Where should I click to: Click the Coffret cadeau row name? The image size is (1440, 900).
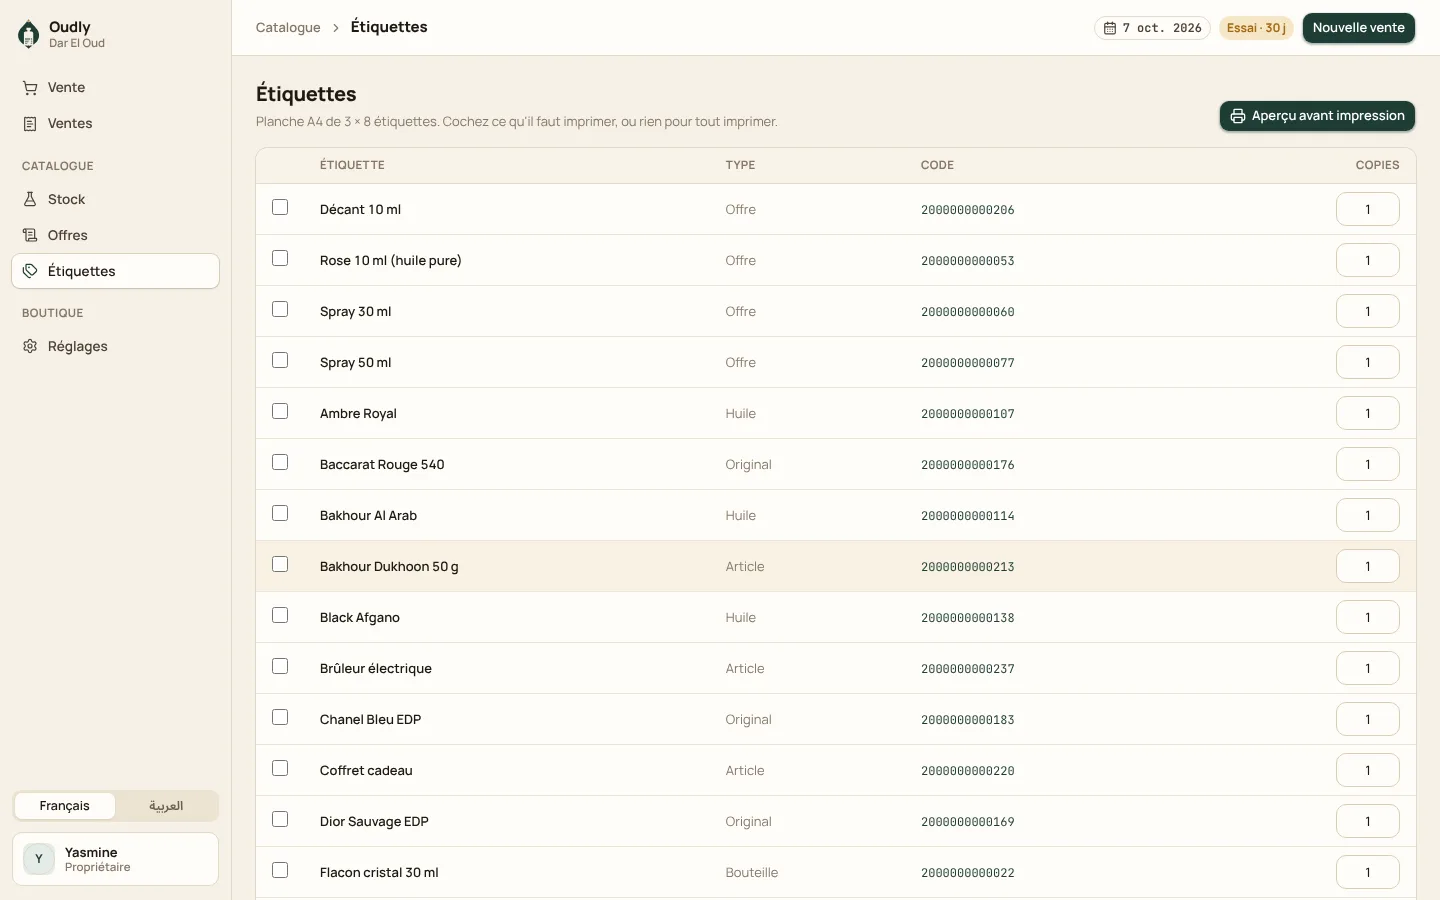pos(366,771)
